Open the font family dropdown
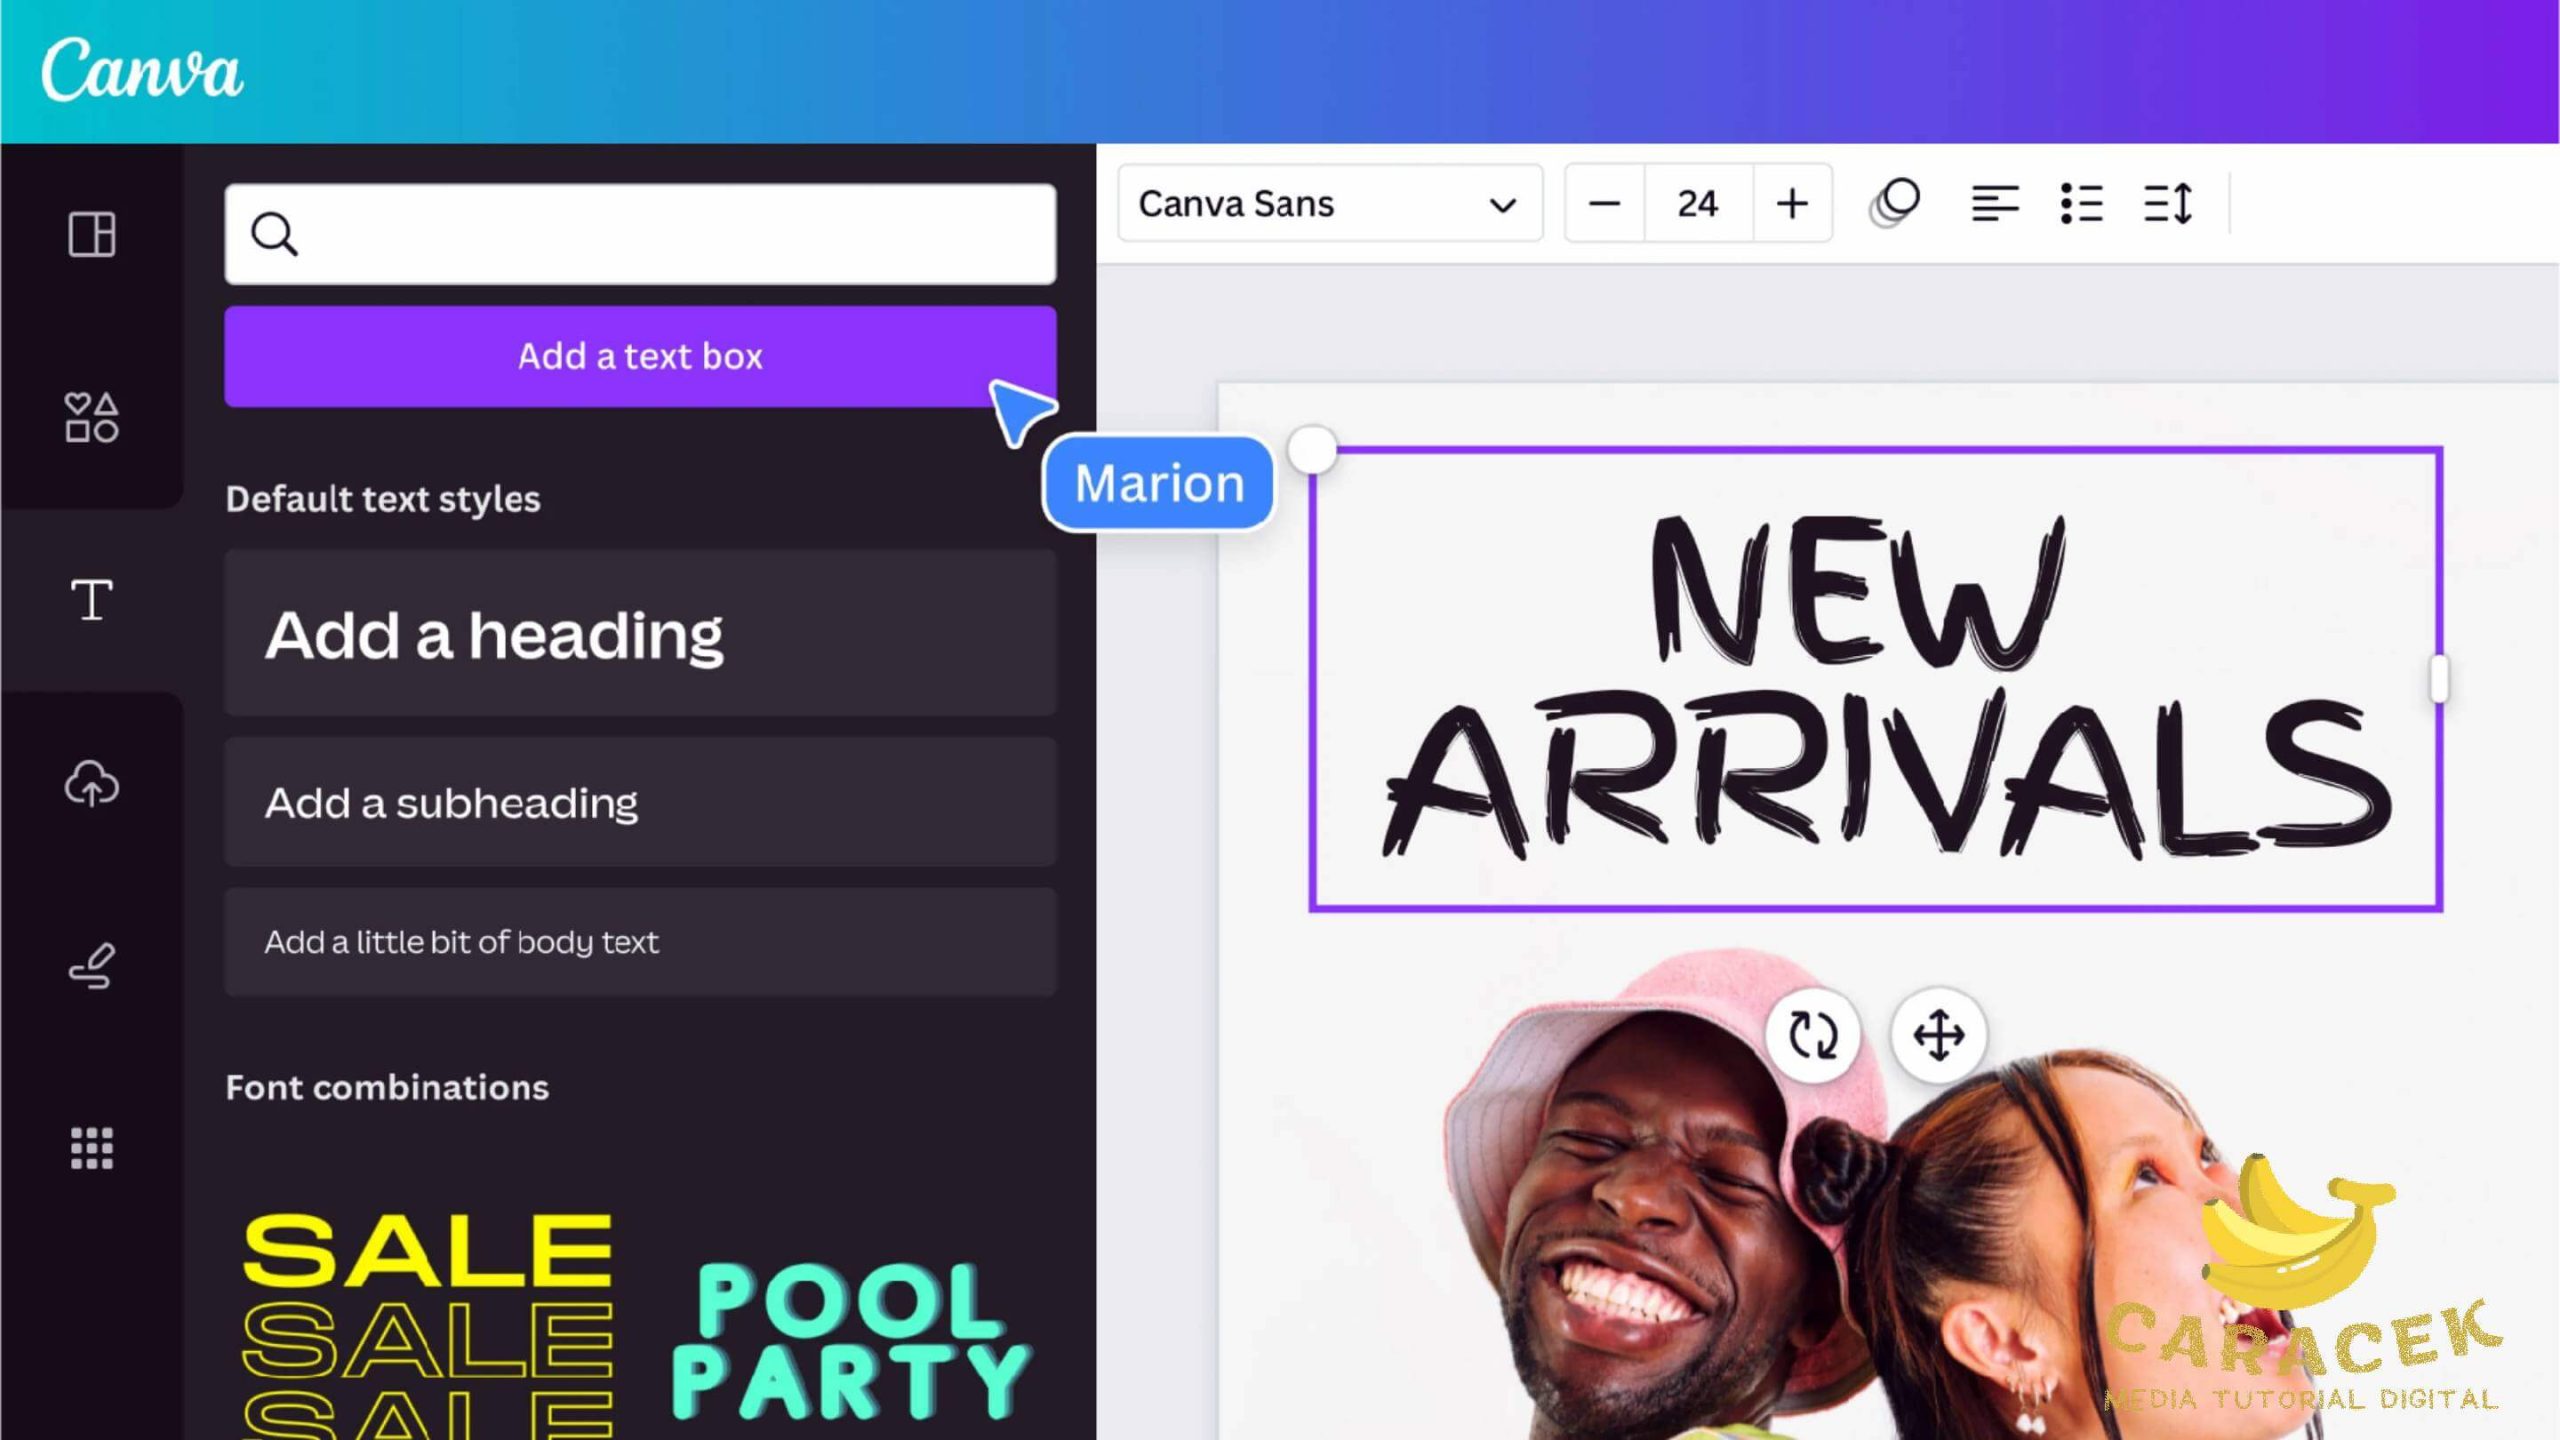 (x=1326, y=204)
